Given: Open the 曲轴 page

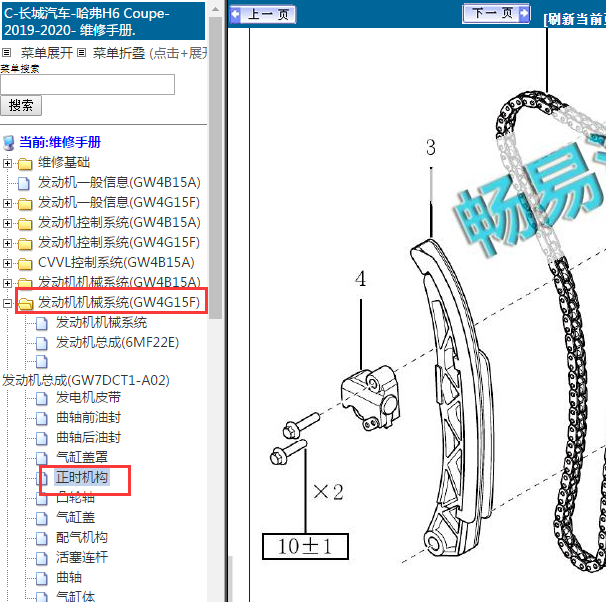Looking at the screenshot, I should tap(69, 578).
